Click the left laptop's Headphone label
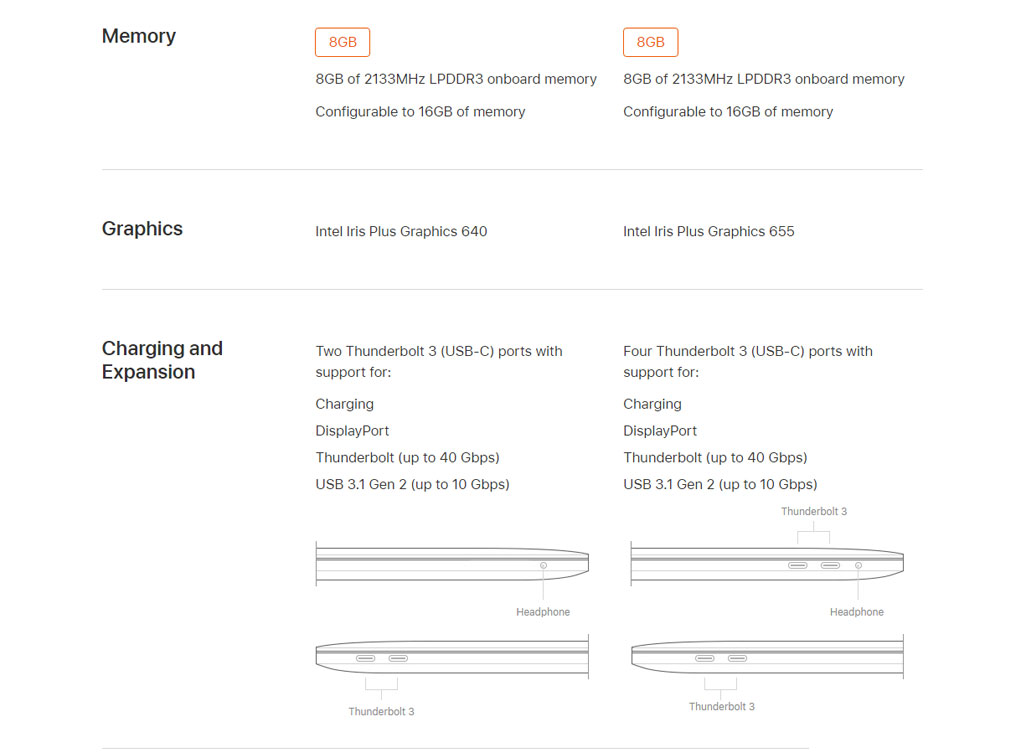1024x753 pixels. click(543, 612)
